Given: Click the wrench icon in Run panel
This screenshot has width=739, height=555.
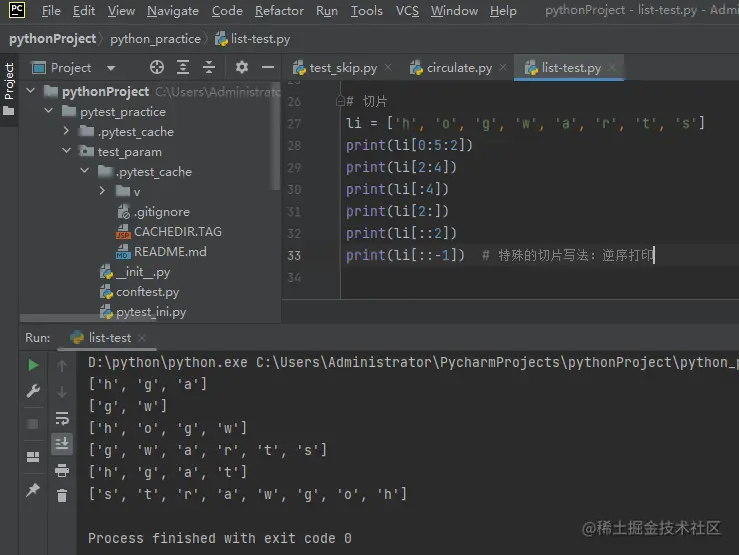Looking at the screenshot, I should (33, 391).
